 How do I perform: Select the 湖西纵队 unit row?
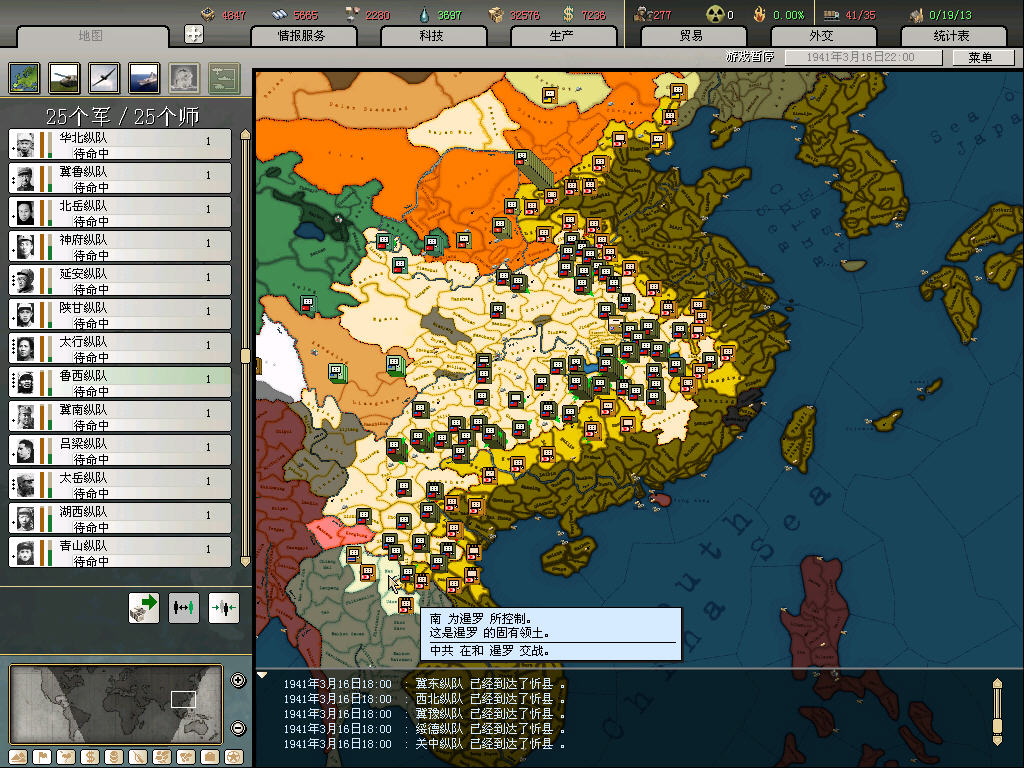[x=120, y=518]
